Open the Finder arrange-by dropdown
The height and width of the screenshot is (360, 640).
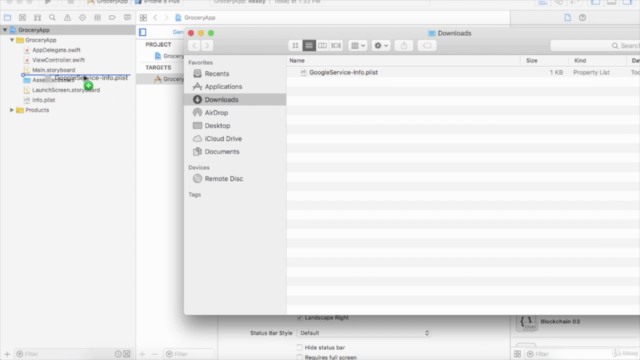coord(358,45)
